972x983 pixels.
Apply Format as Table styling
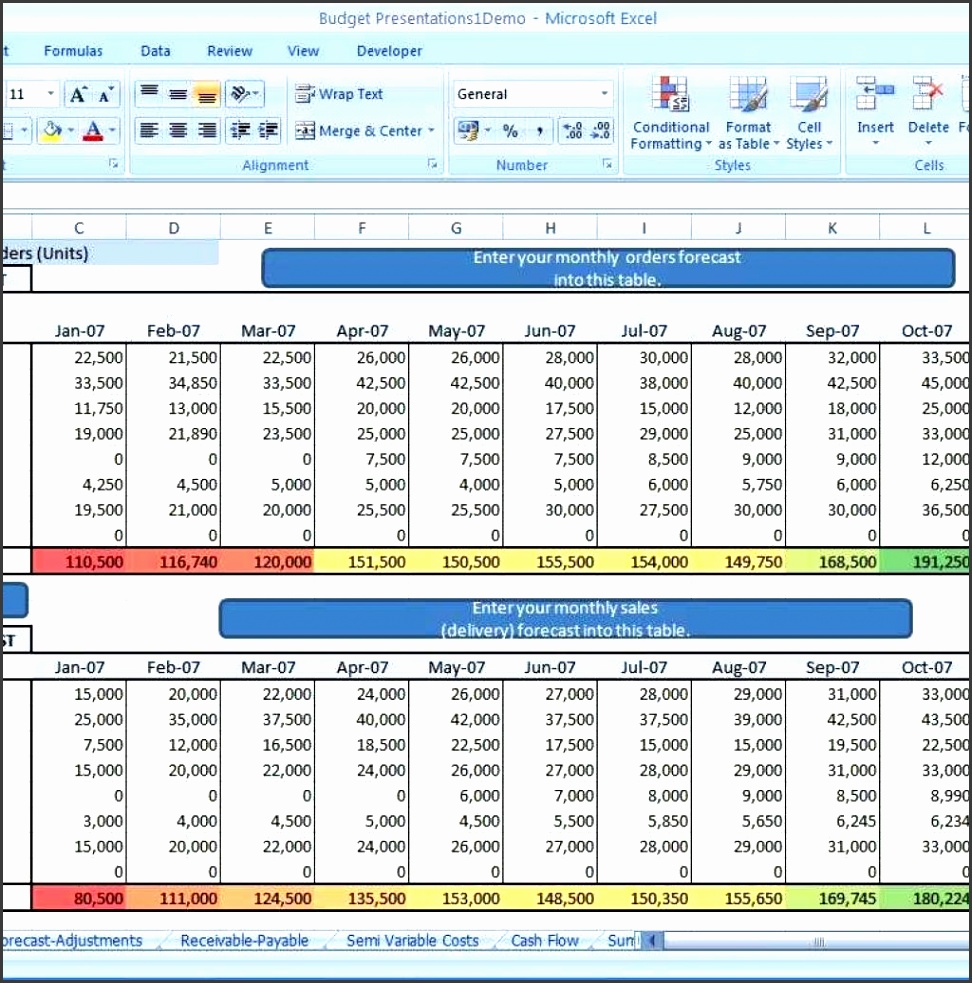point(748,112)
